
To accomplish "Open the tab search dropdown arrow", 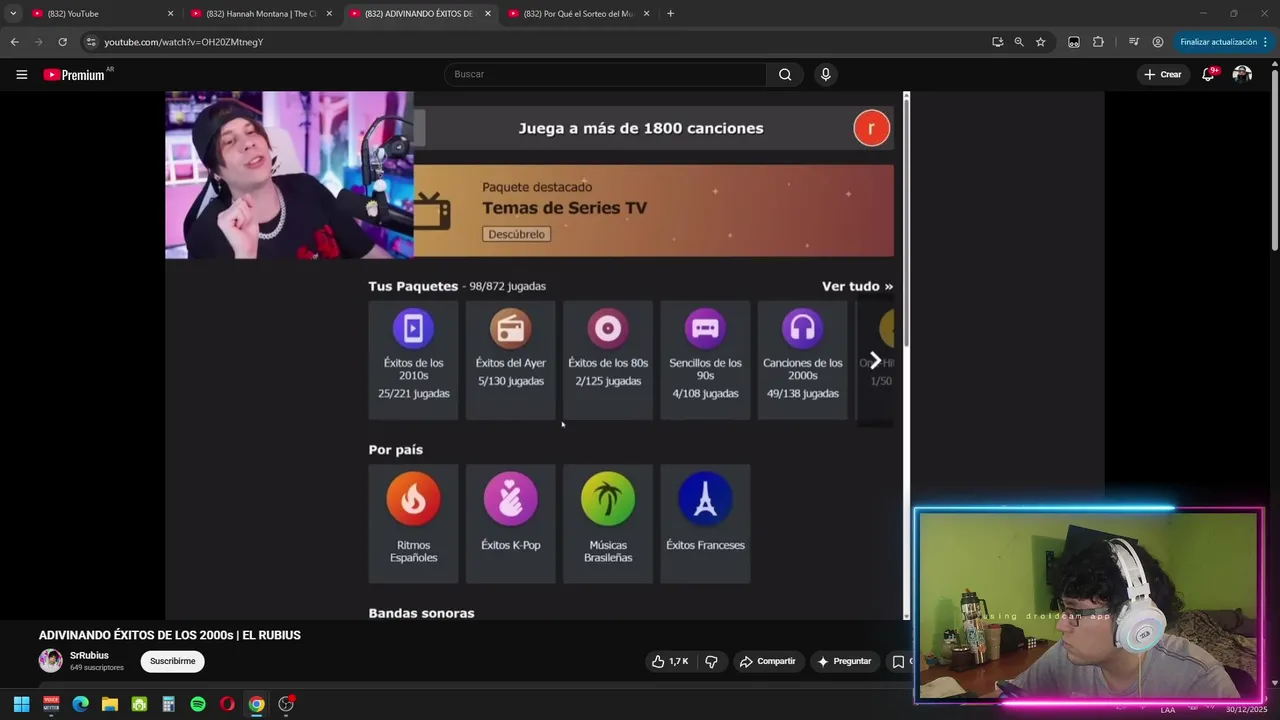I will 13,14.
